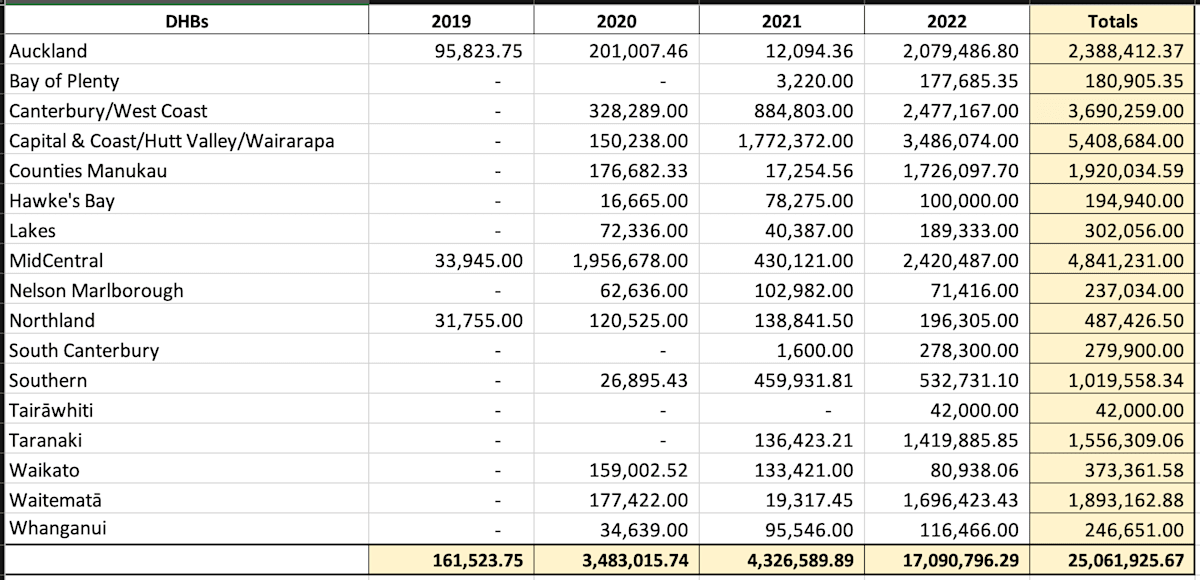Select Southern 2020 value 26,895.43

(x=645, y=381)
